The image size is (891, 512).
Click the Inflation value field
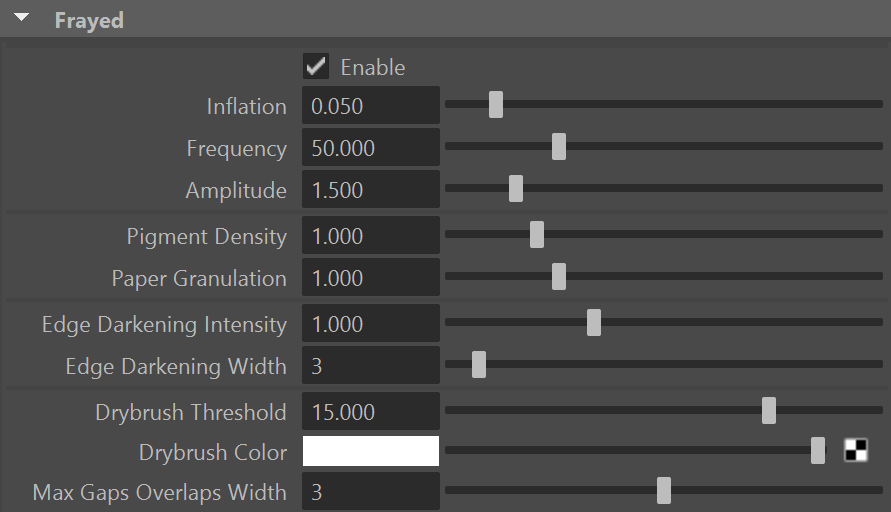click(x=370, y=106)
